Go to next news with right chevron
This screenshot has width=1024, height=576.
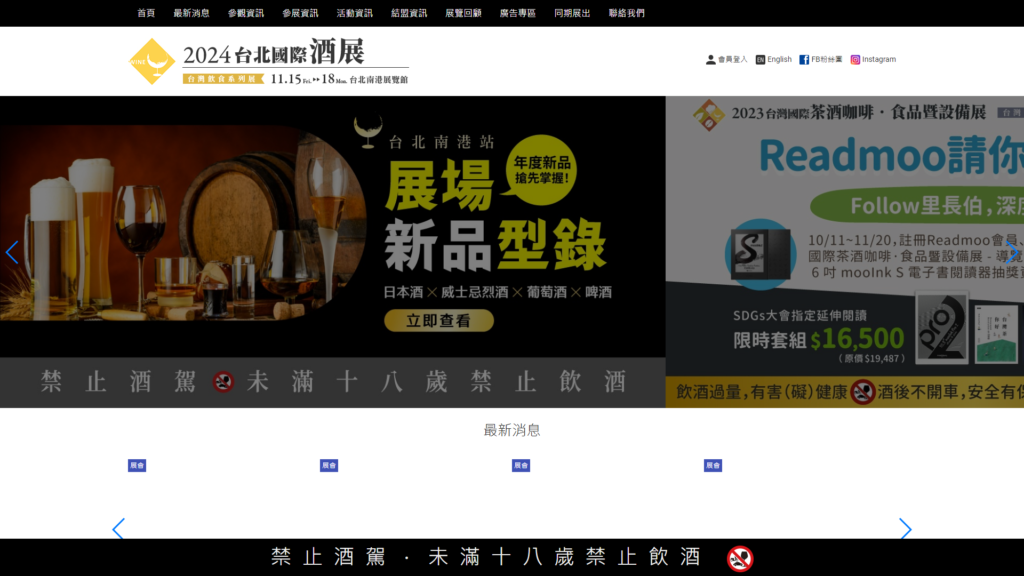pos(905,529)
